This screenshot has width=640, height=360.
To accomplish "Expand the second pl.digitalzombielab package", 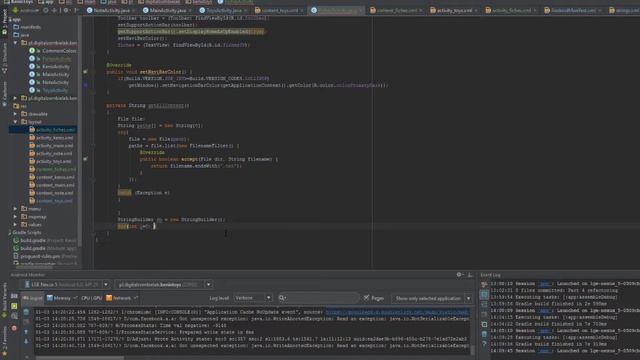I will point(16,98).
